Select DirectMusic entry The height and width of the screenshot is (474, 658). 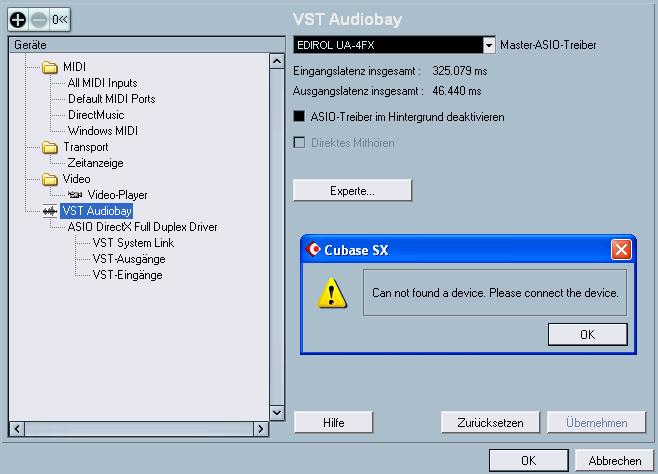(x=96, y=115)
